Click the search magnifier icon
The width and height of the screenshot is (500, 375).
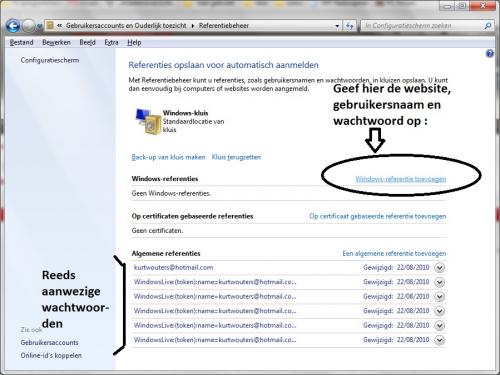[x=487, y=26]
